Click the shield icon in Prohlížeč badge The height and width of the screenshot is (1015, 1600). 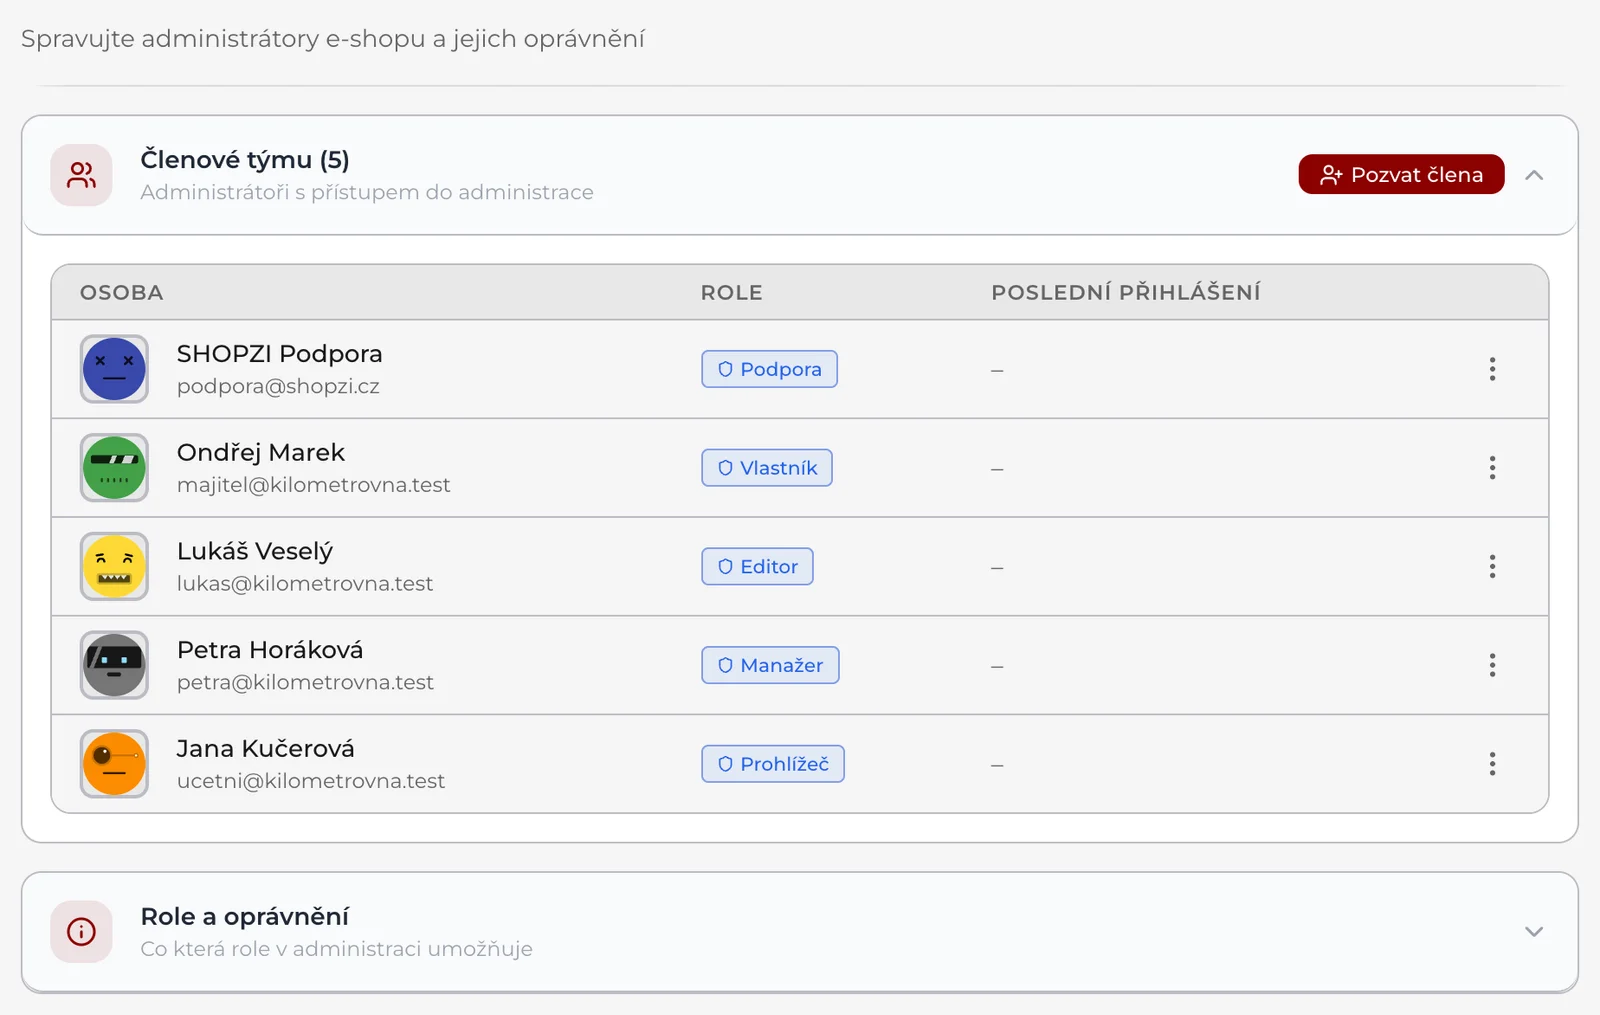tap(725, 764)
